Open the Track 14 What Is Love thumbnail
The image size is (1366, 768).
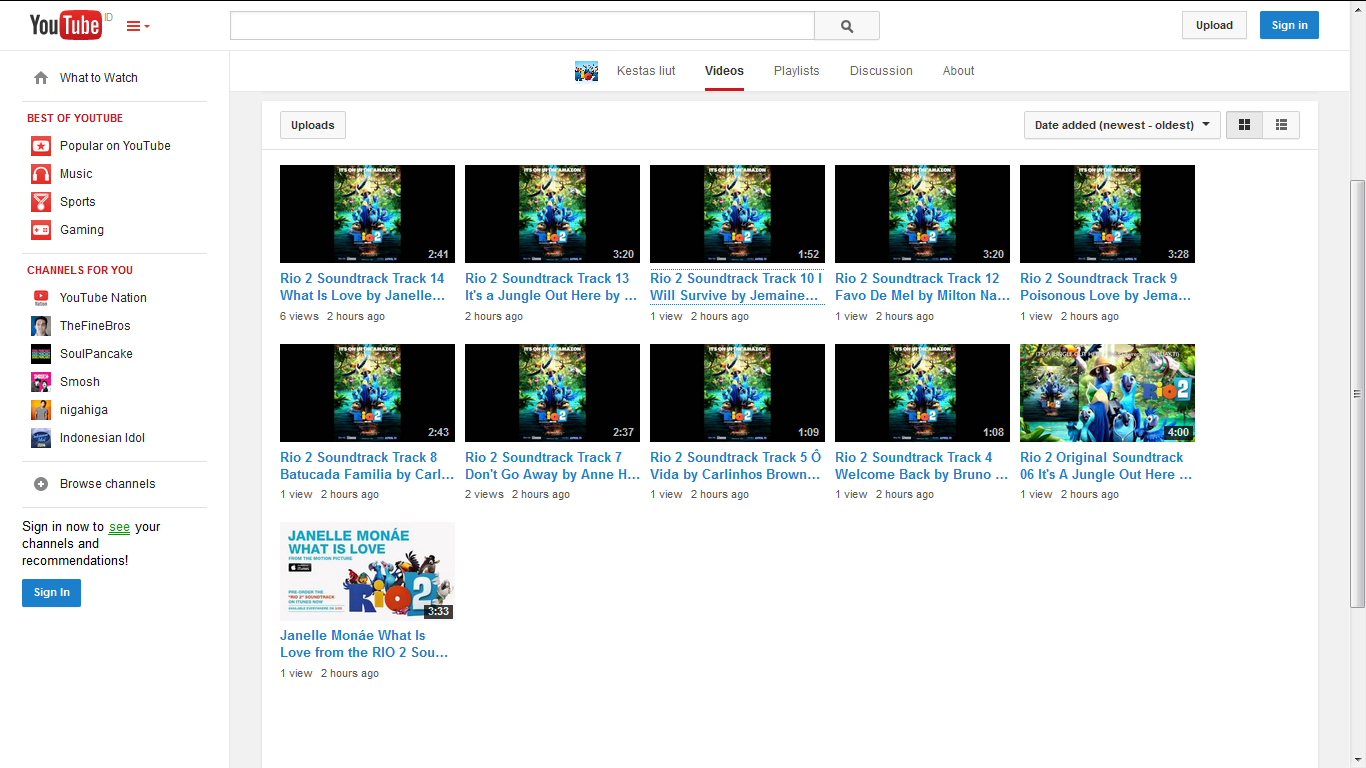[x=367, y=214]
